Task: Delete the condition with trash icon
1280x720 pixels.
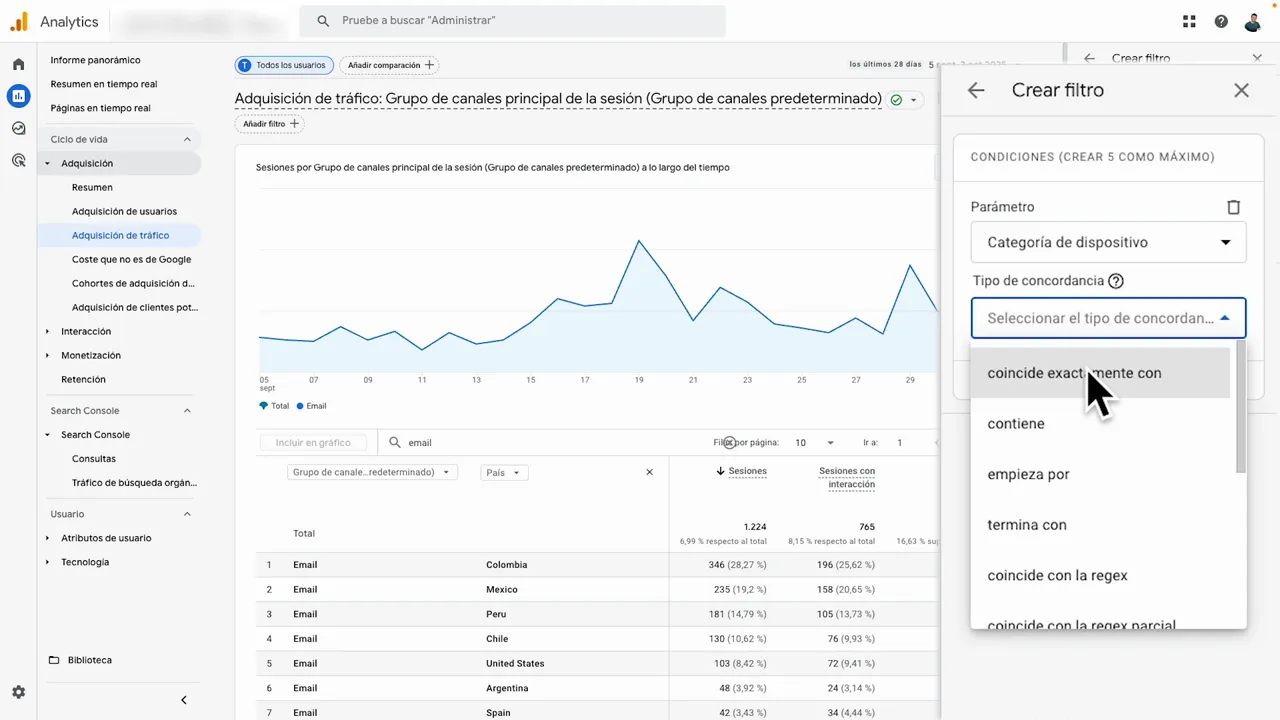Action: point(1233,207)
